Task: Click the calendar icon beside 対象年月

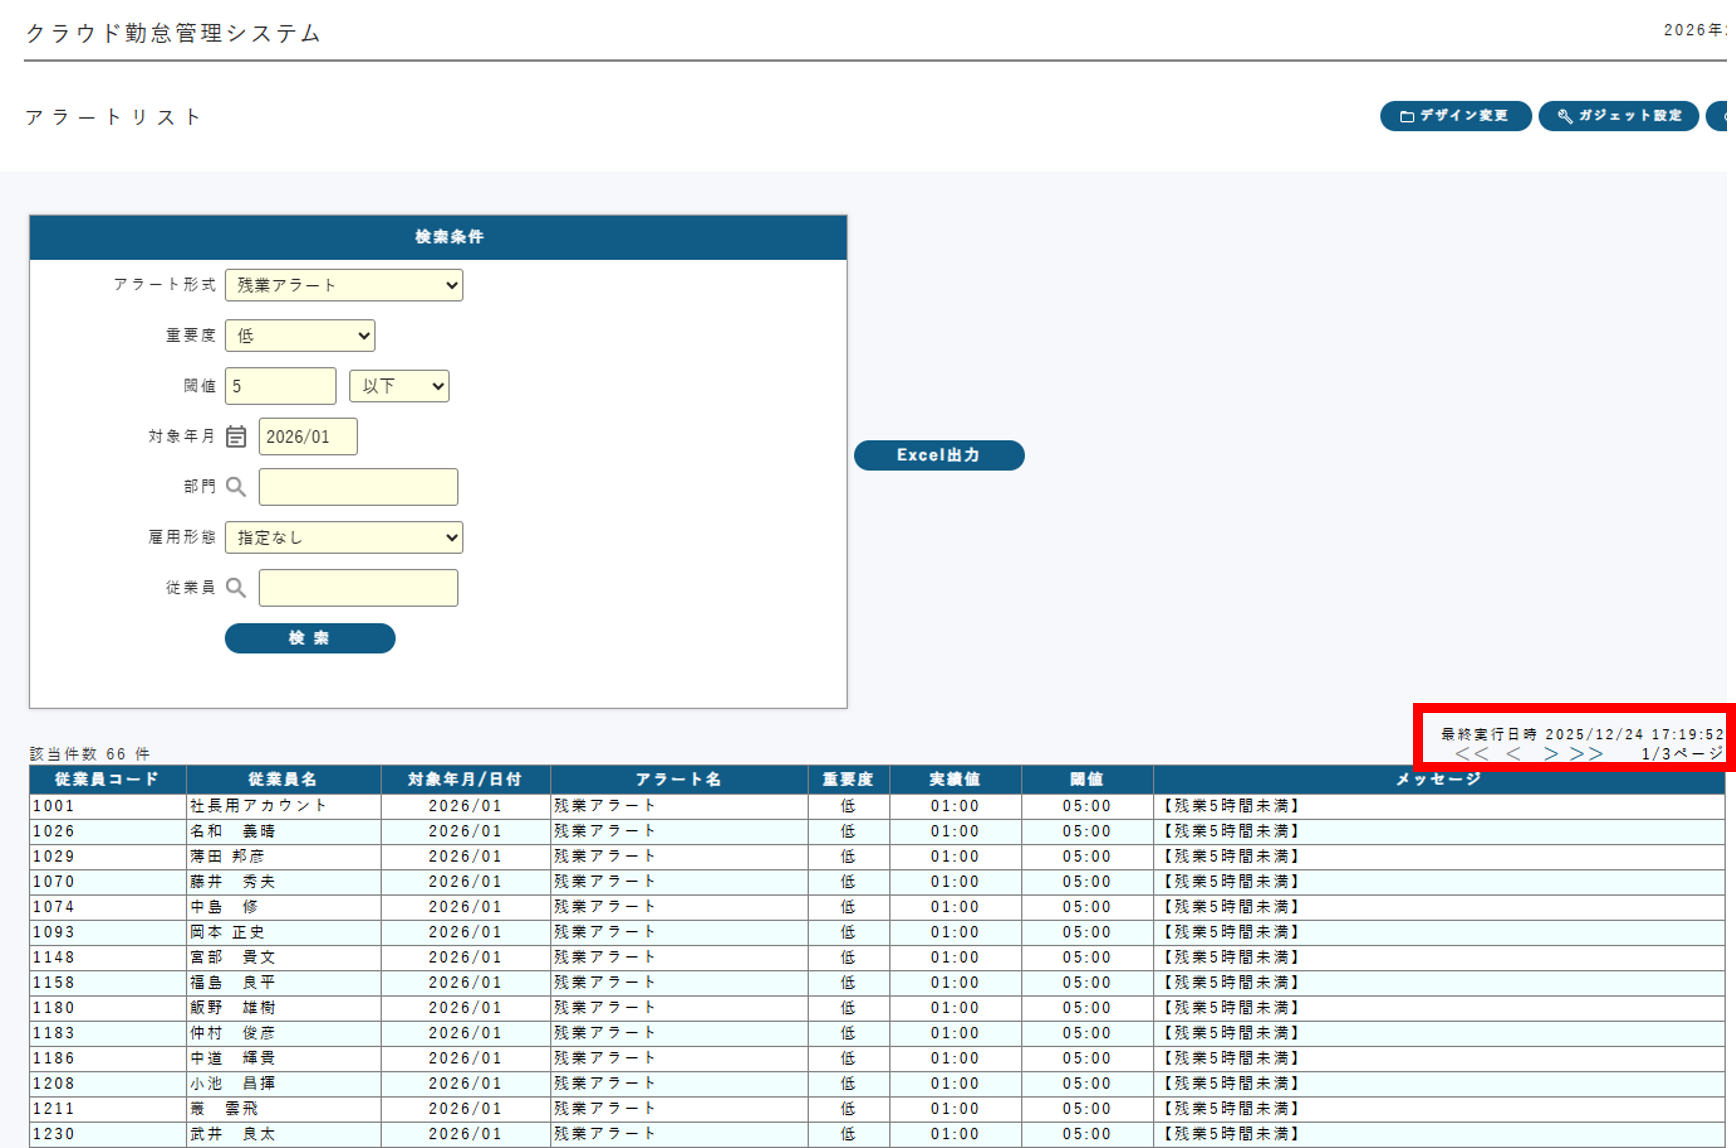Action: 236,437
